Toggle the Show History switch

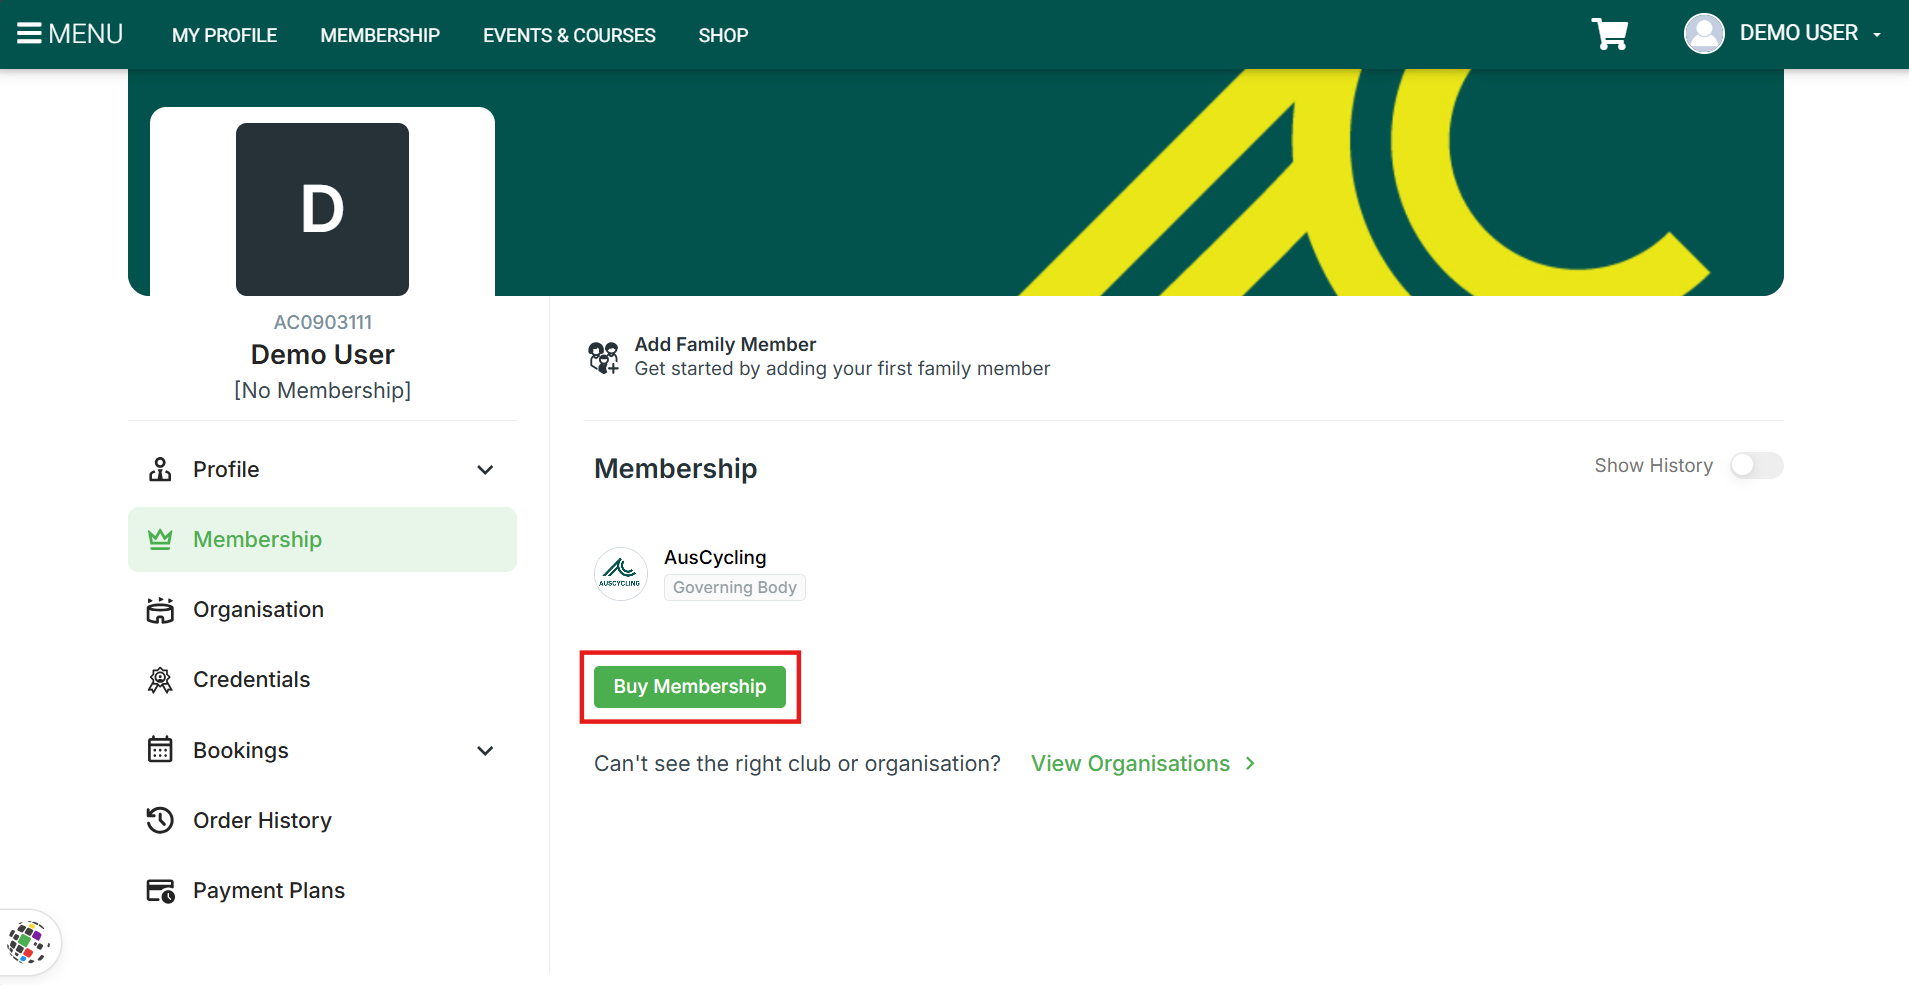[x=1757, y=466]
